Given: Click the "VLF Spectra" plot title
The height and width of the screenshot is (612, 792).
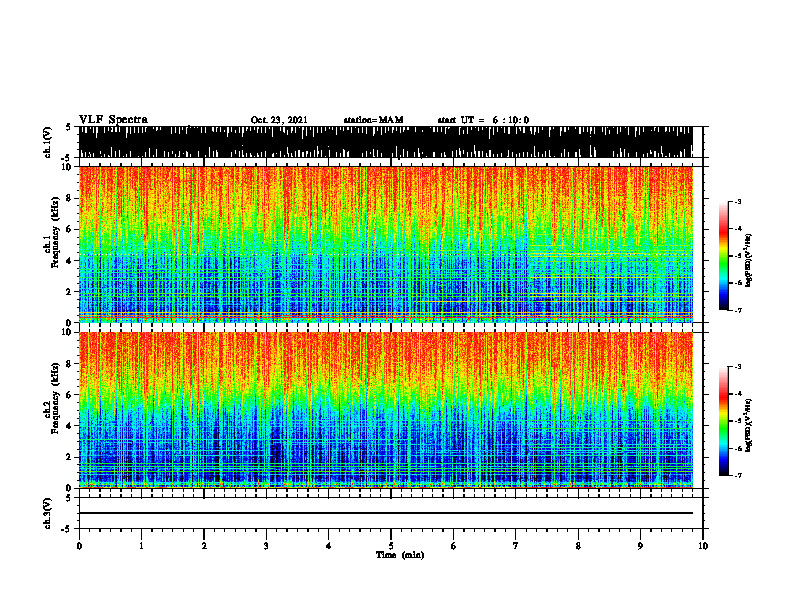Looking at the screenshot, I should [113, 120].
